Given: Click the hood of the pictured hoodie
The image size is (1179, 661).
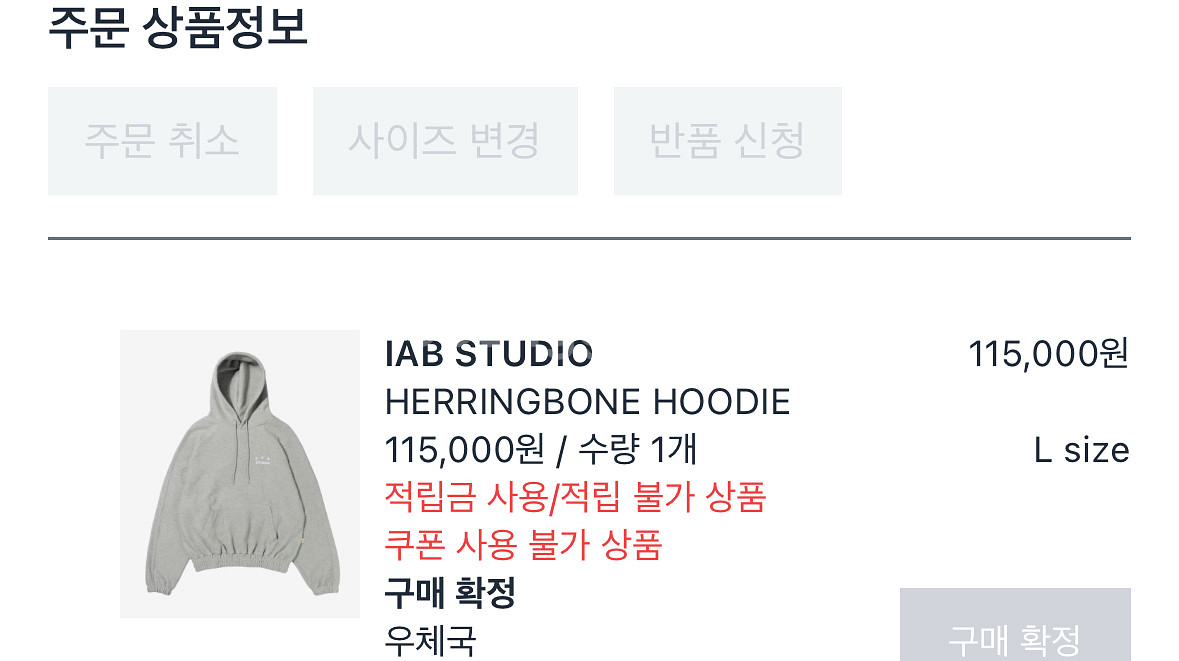Looking at the screenshot, I should [x=240, y=384].
